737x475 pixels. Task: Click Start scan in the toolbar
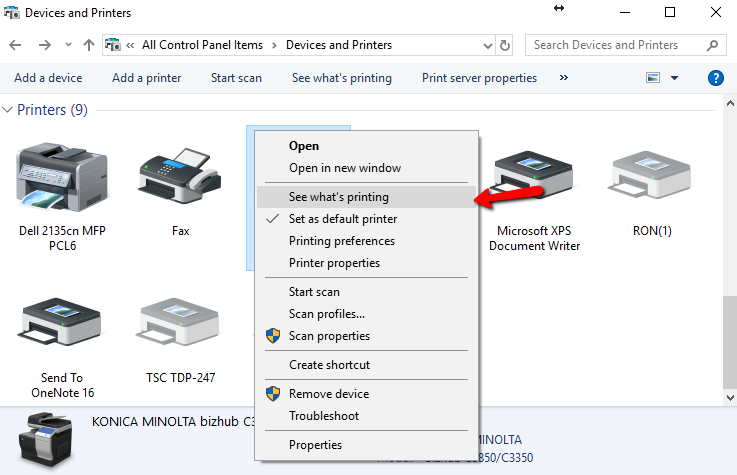[236, 78]
